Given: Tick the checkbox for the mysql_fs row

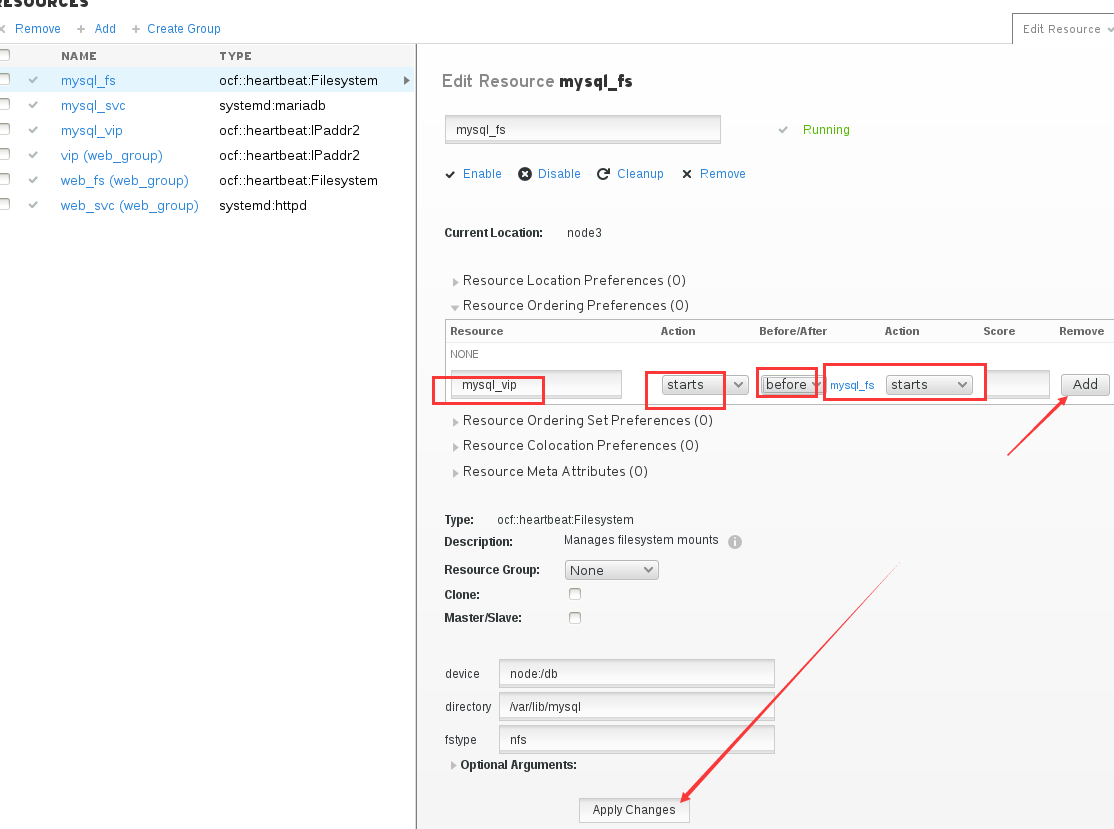Looking at the screenshot, I should click(x=4, y=79).
